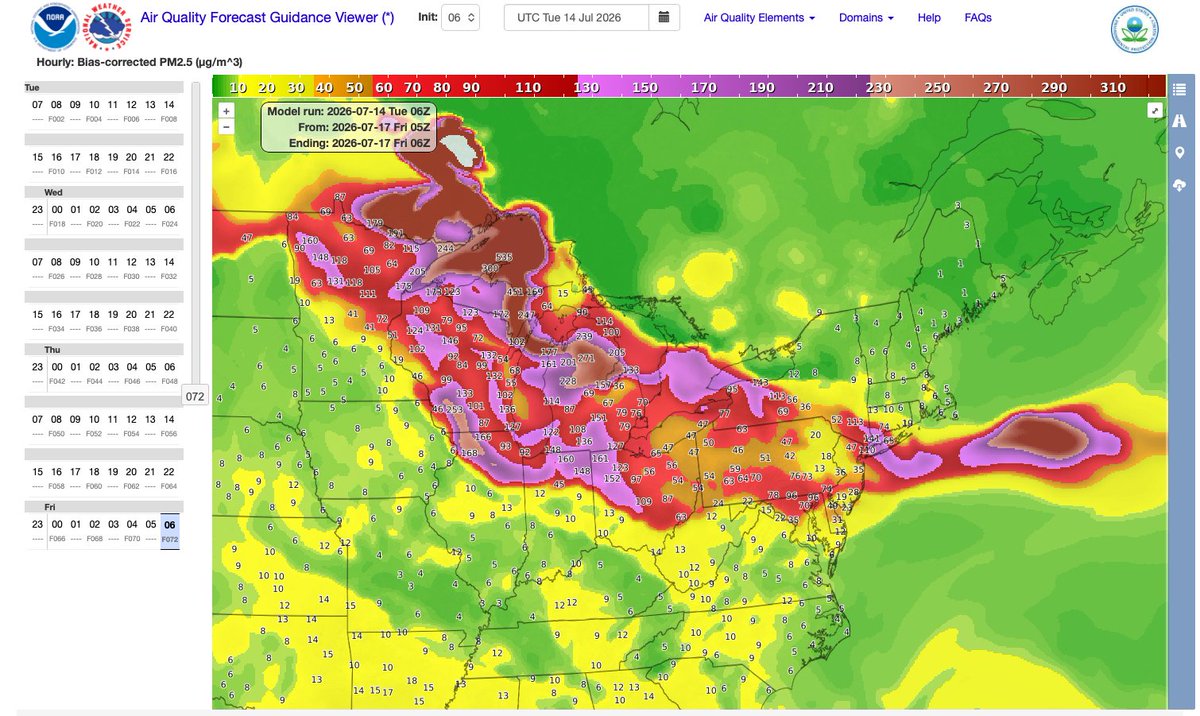The height and width of the screenshot is (716, 1200).
Task: Click the map value 228
Action: [x=567, y=381]
